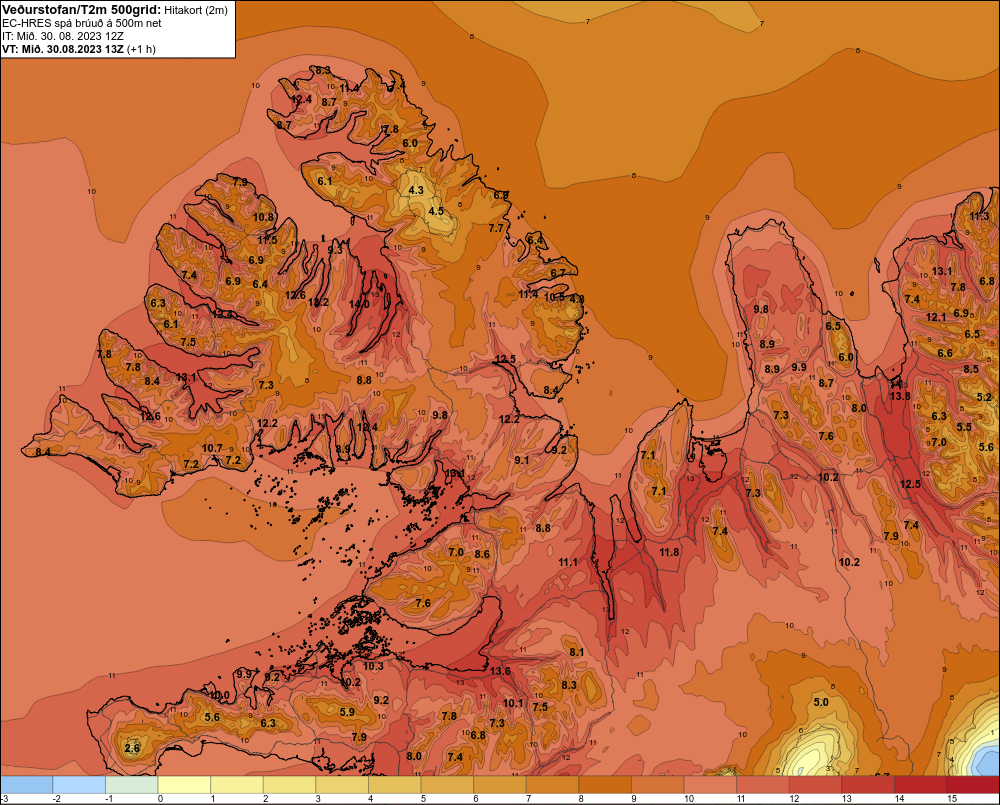1000x805 pixels.
Task: Click the 'VT: Mið. 30.08.2023 13Z' valid time
Action: tap(63, 48)
